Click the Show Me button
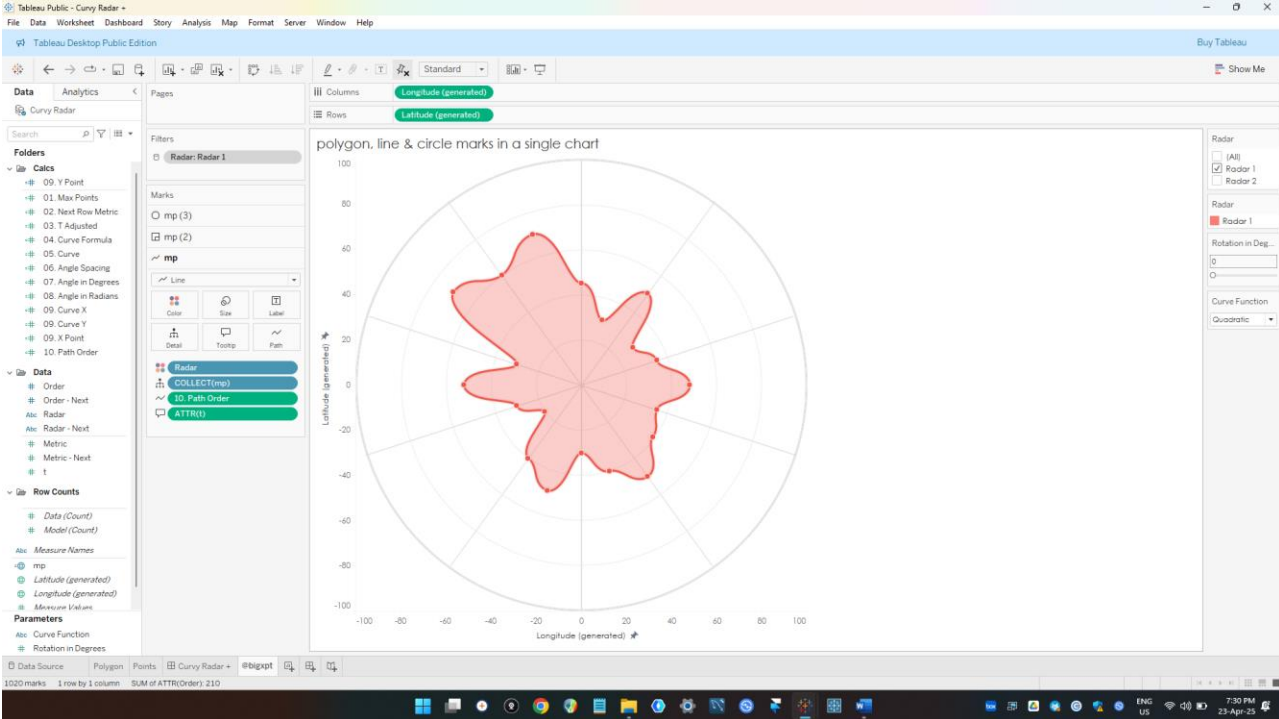1279x719 pixels. 1239,69
